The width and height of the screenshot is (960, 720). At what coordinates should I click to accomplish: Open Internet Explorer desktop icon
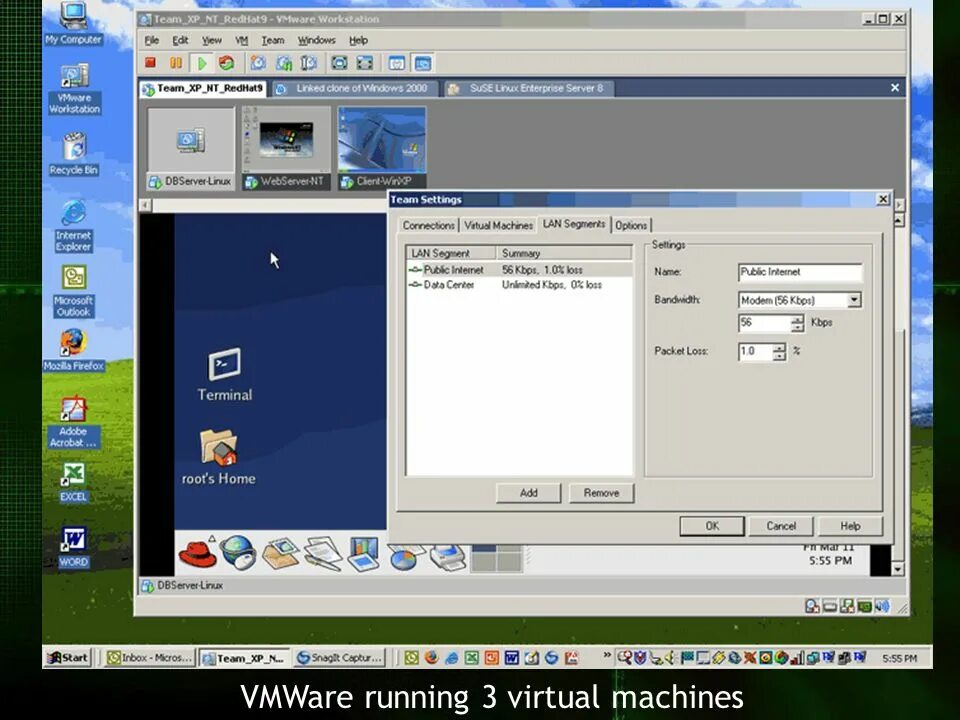(x=73, y=226)
